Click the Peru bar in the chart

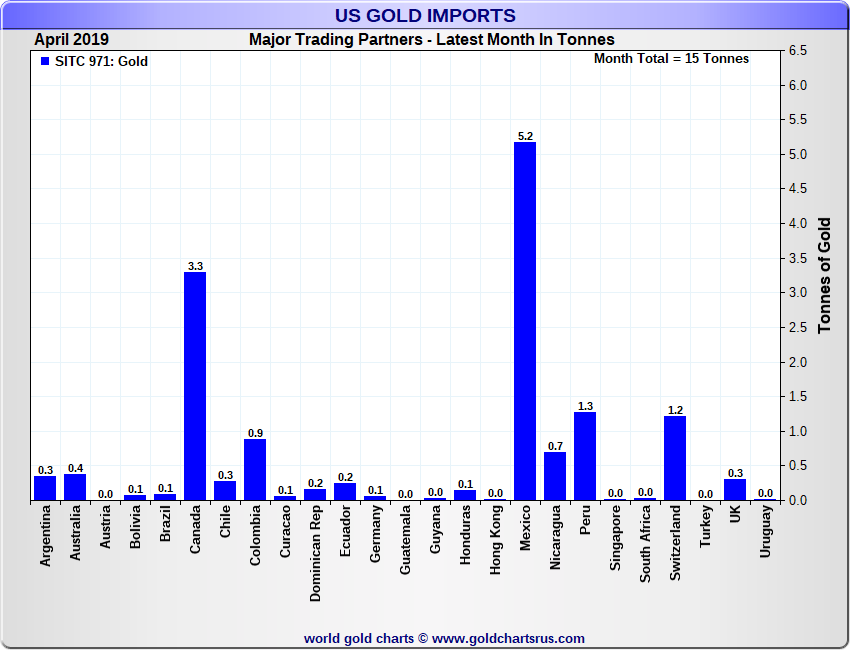click(585, 455)
